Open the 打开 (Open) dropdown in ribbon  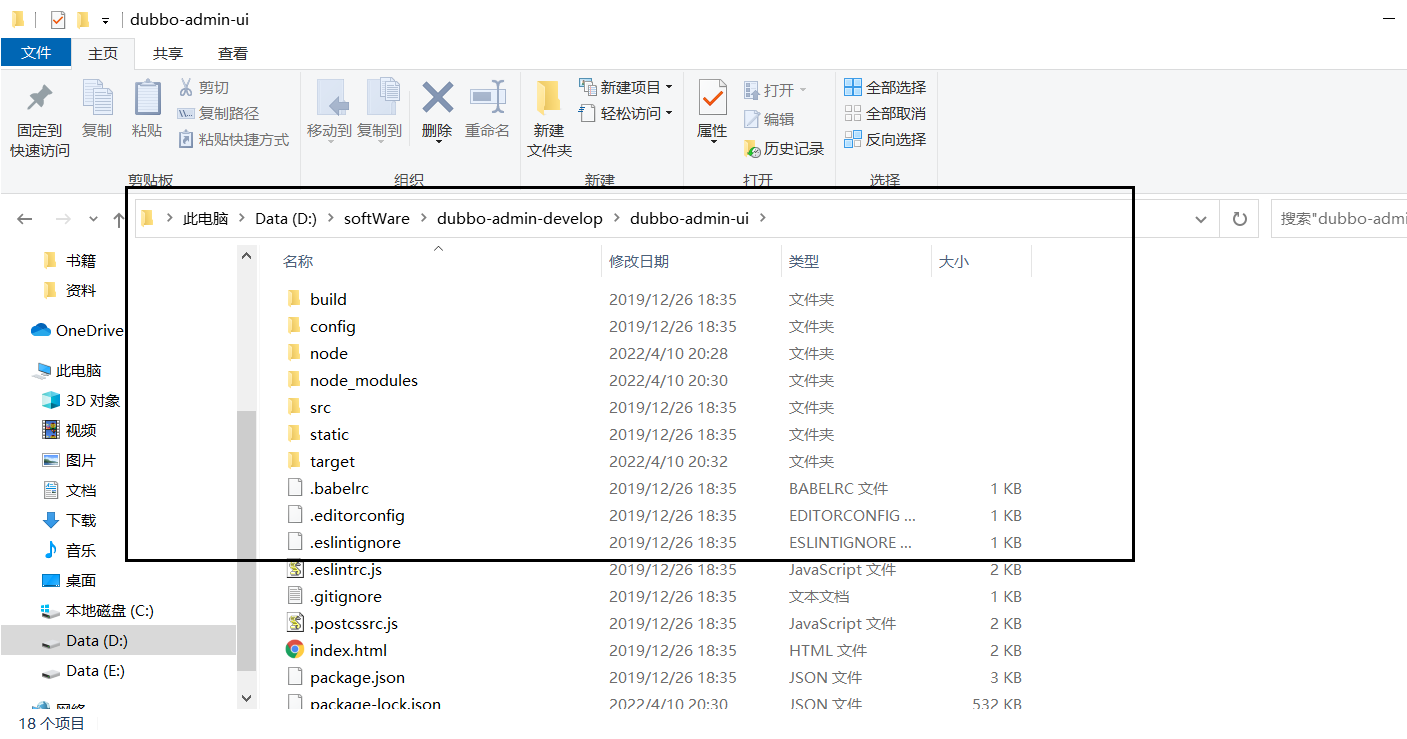(775, 90)
